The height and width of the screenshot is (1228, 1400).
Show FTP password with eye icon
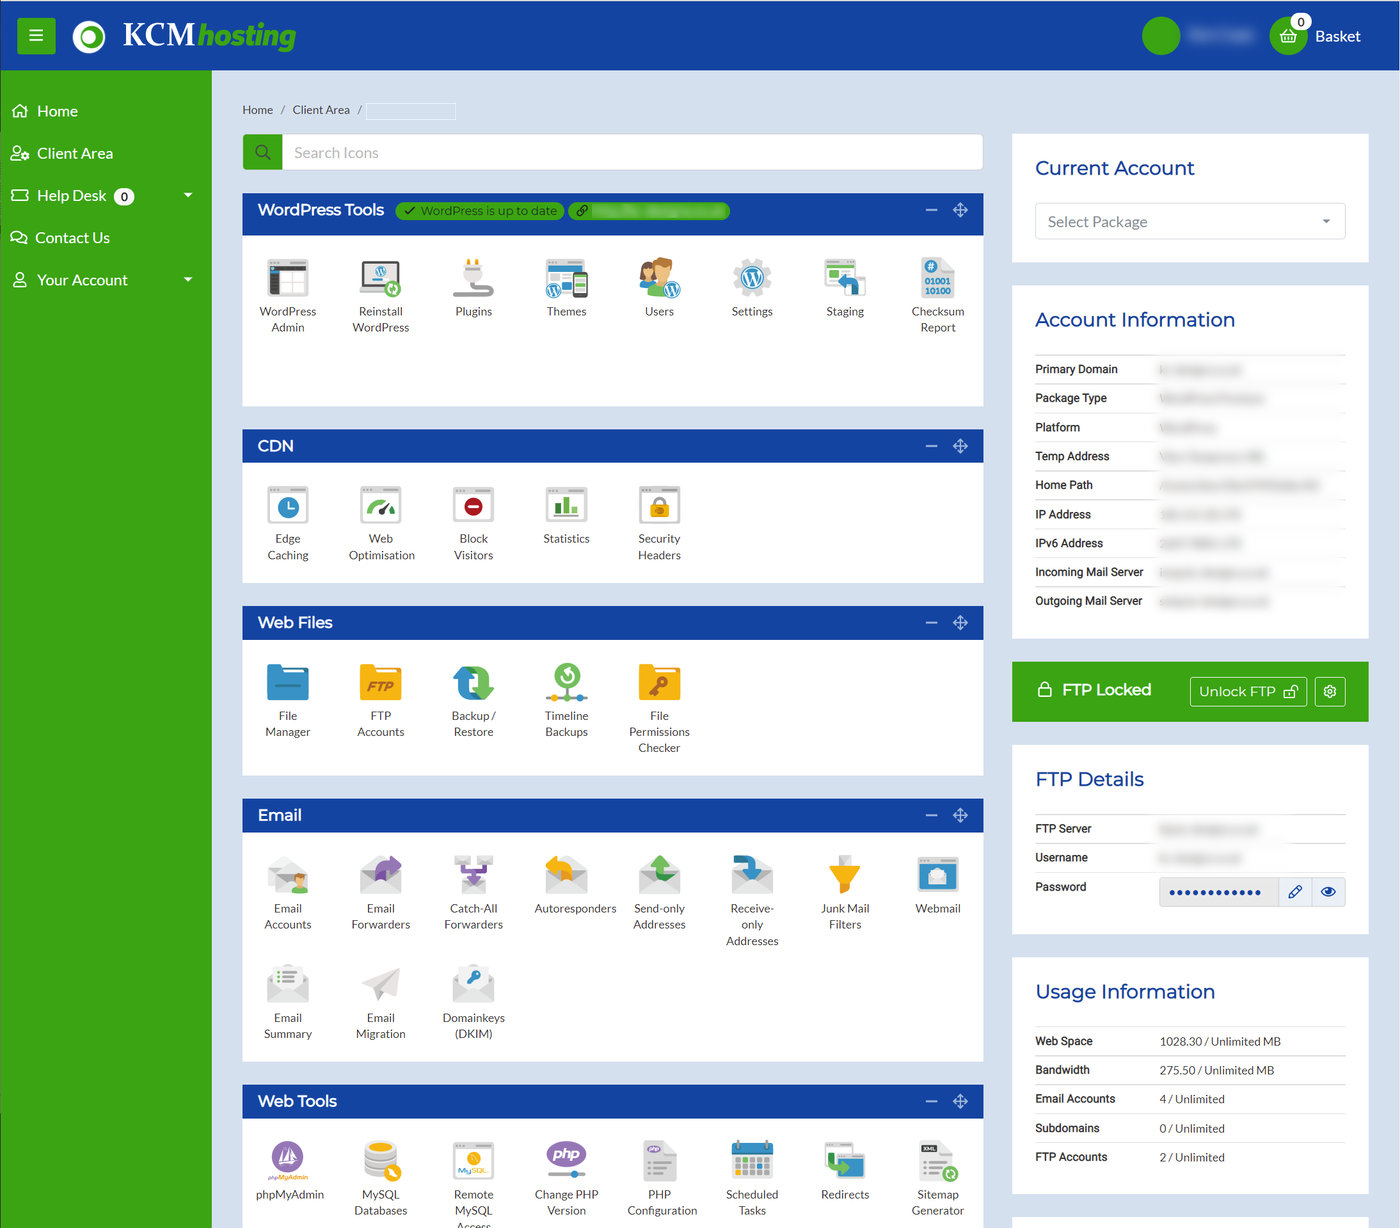pyautogui.click(x=1328, y=892)
